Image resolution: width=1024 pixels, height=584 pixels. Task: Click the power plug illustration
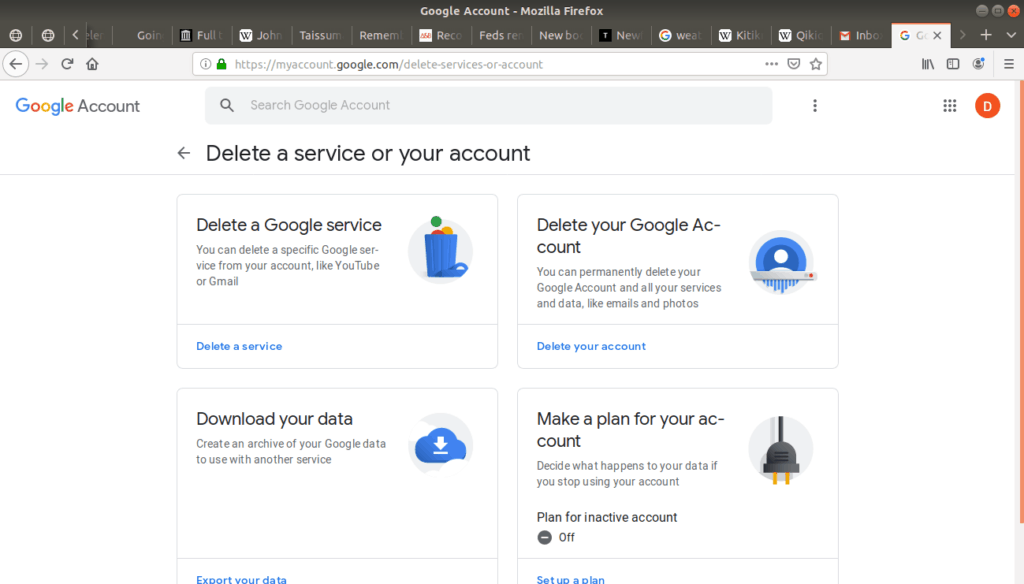[x=781, y=450]
